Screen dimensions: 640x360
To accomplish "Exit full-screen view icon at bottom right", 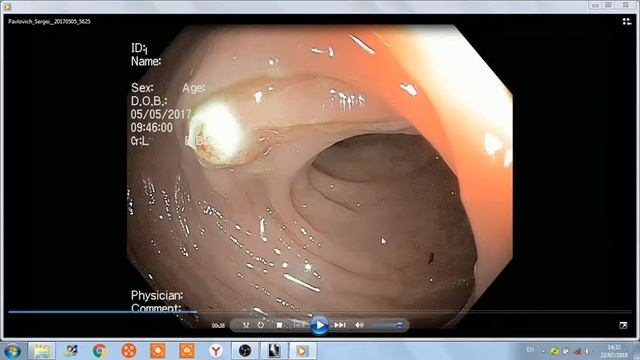I will click(x=623, y=325).
